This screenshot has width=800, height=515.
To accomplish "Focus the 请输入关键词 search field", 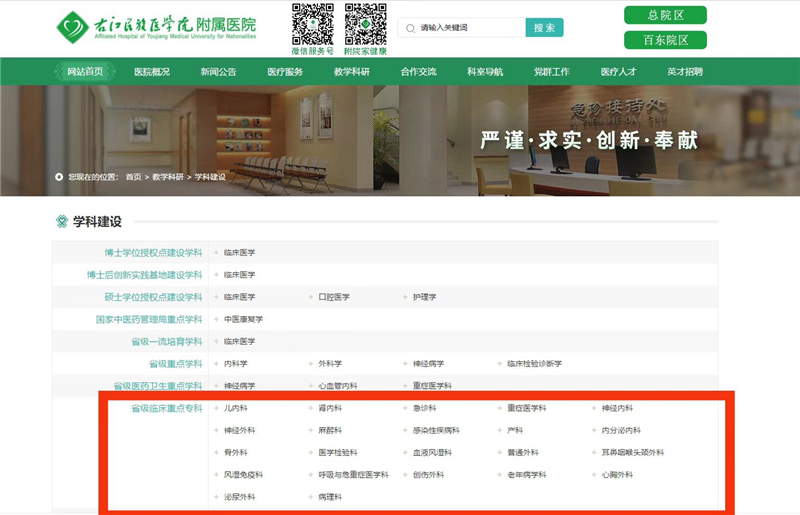I will coord(462,28).
